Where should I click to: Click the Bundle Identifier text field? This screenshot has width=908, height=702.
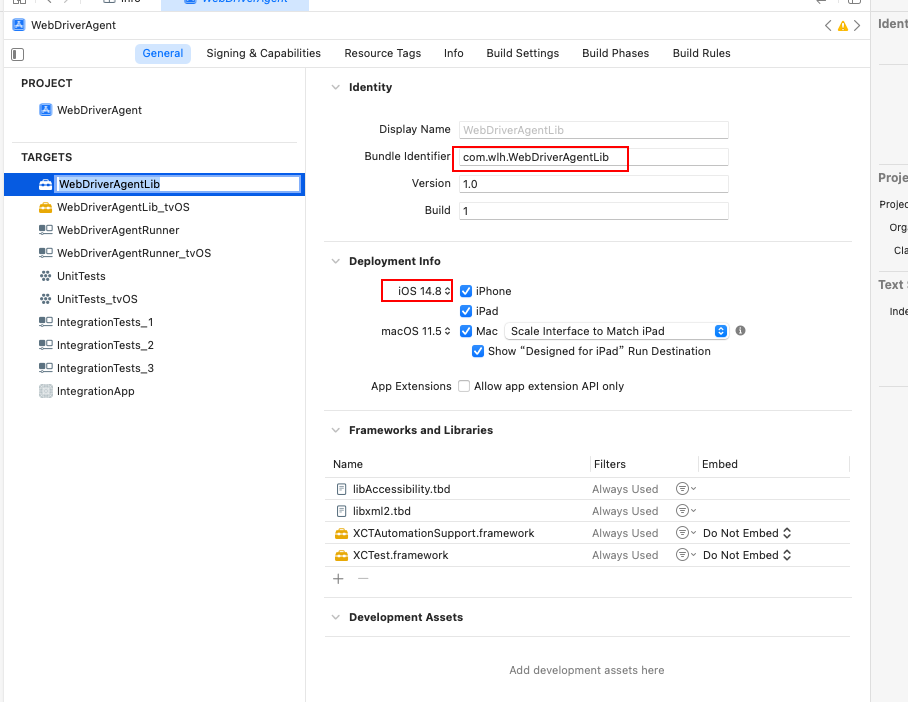594,157
